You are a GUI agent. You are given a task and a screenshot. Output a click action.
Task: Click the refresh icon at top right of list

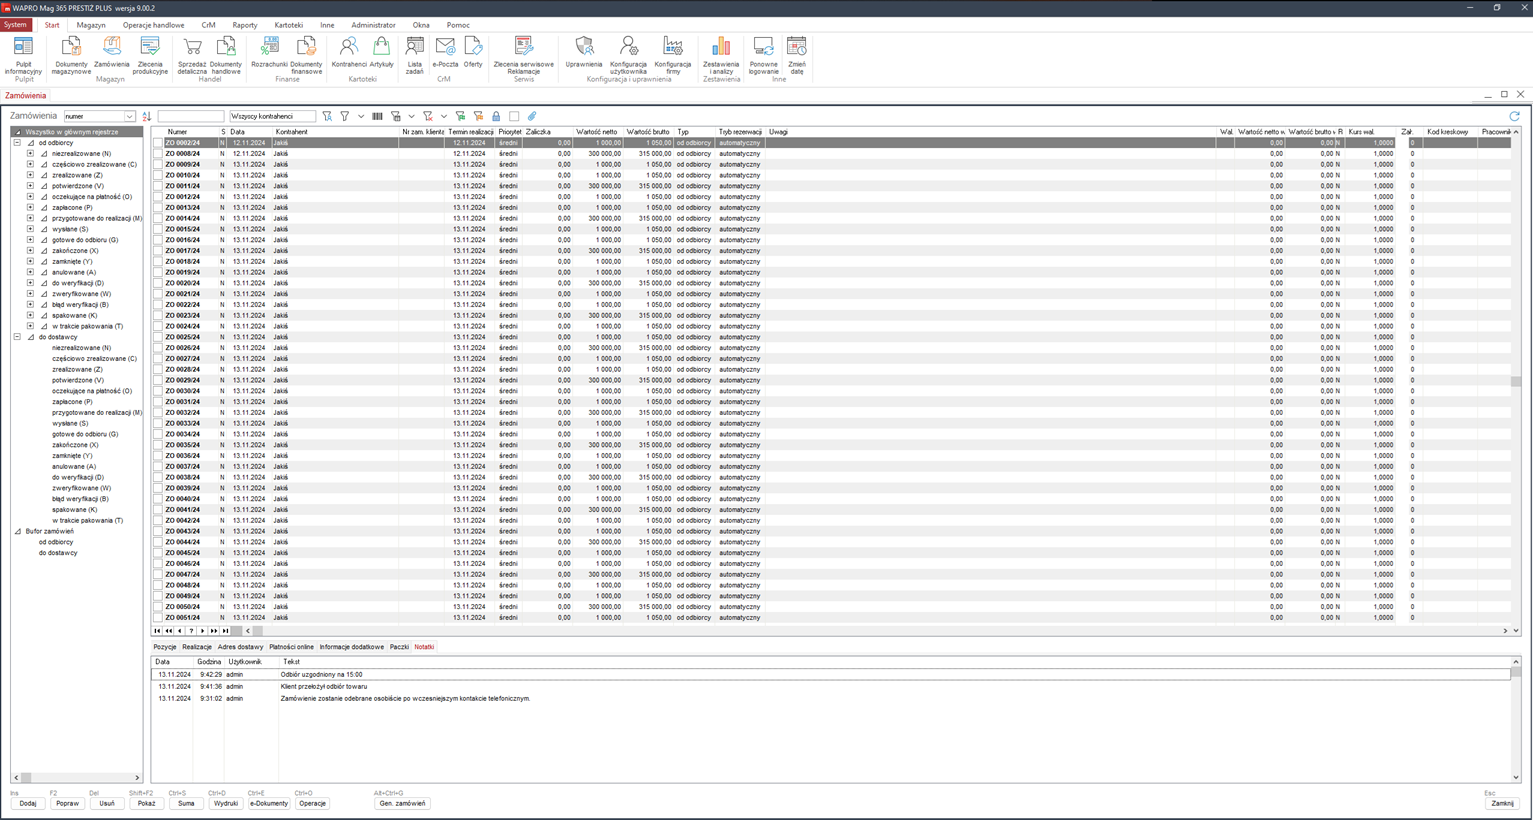[x=1514, y=117]
